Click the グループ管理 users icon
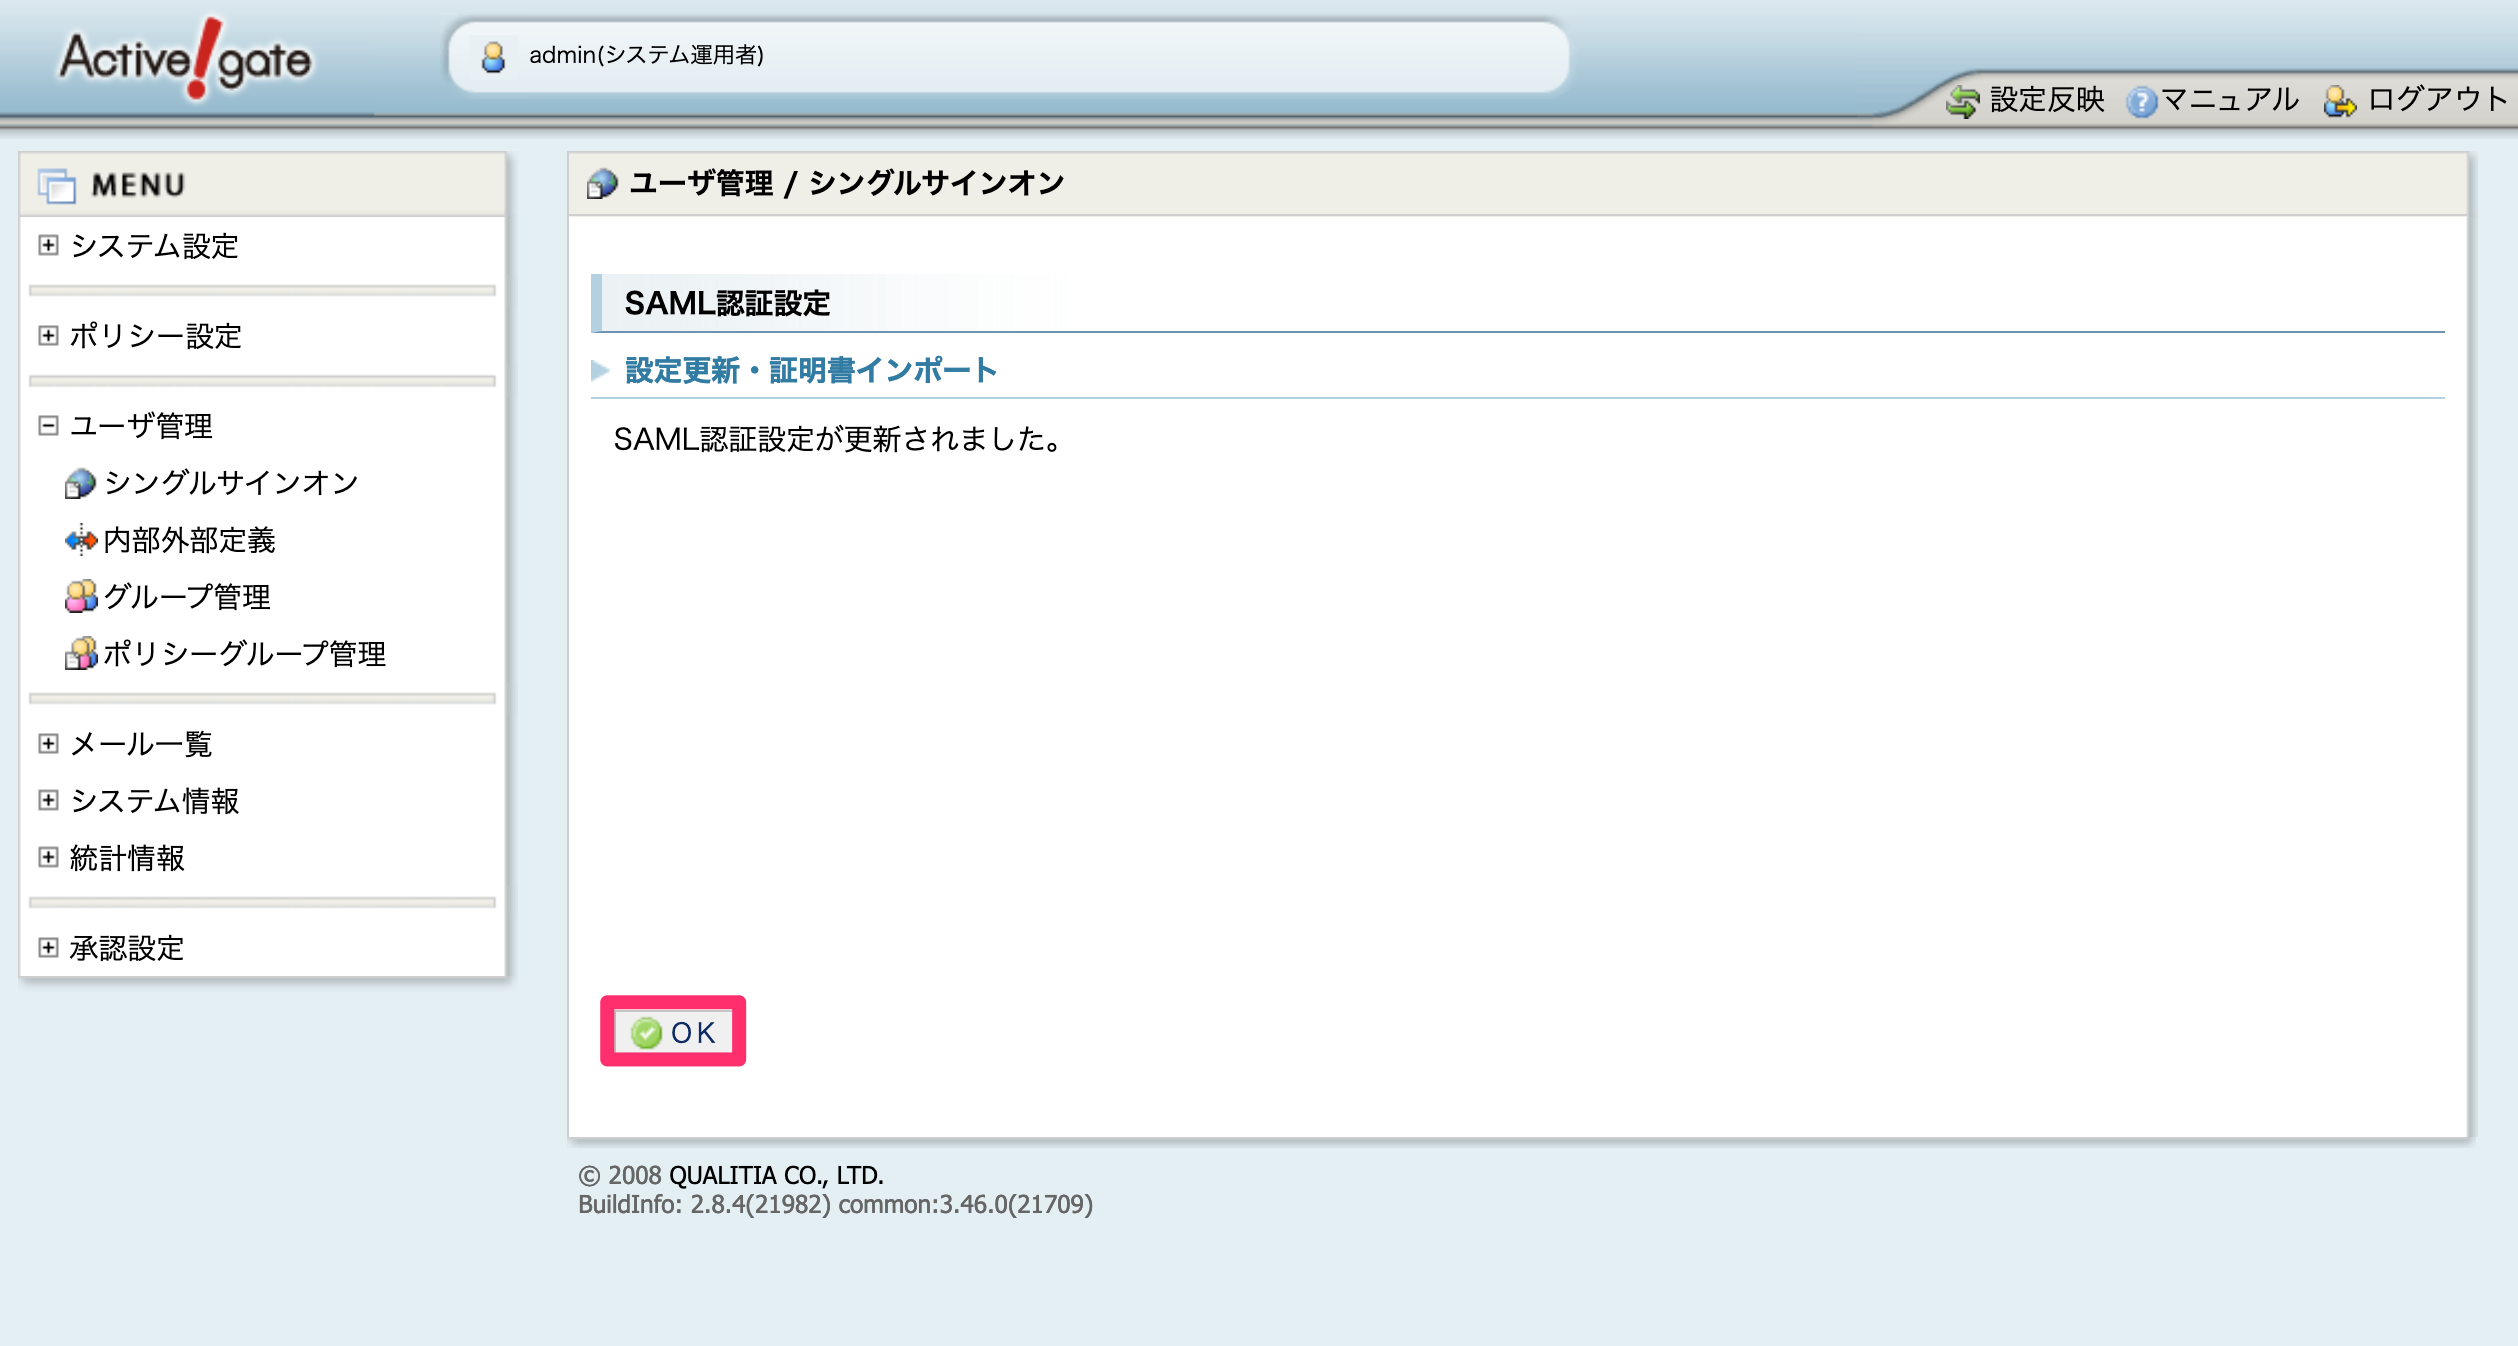 (x=80, y=597)
